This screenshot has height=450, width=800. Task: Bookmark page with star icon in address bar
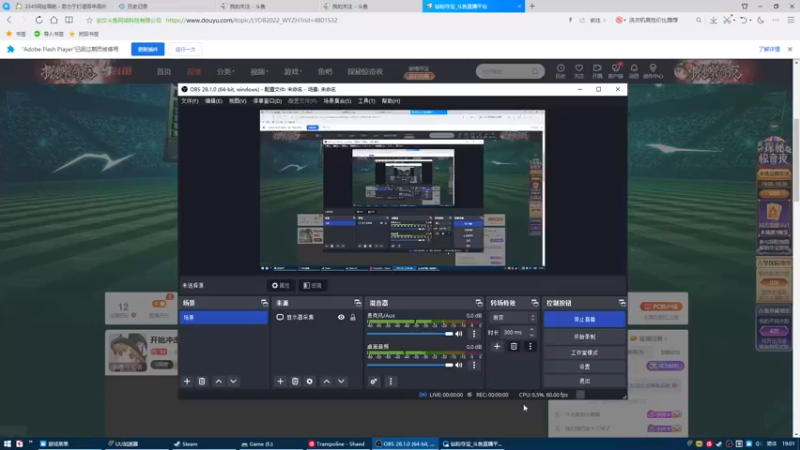[89, 20]
